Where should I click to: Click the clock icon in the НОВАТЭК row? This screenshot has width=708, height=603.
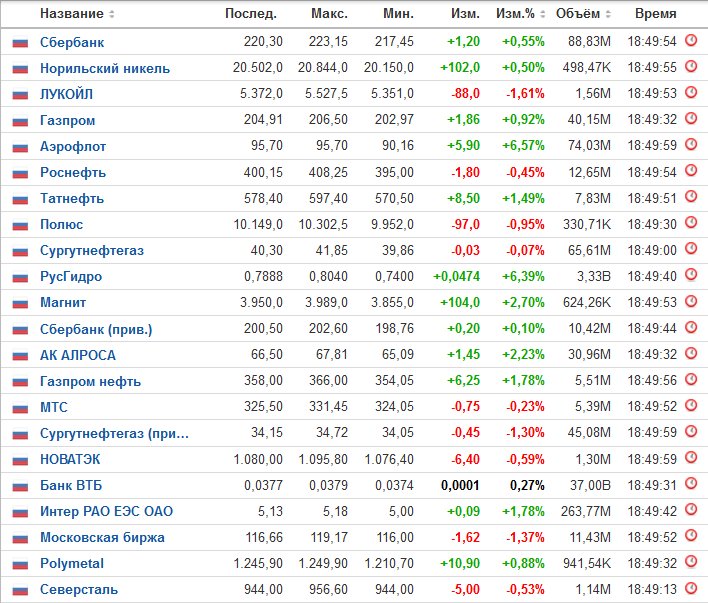pos(691,457)
